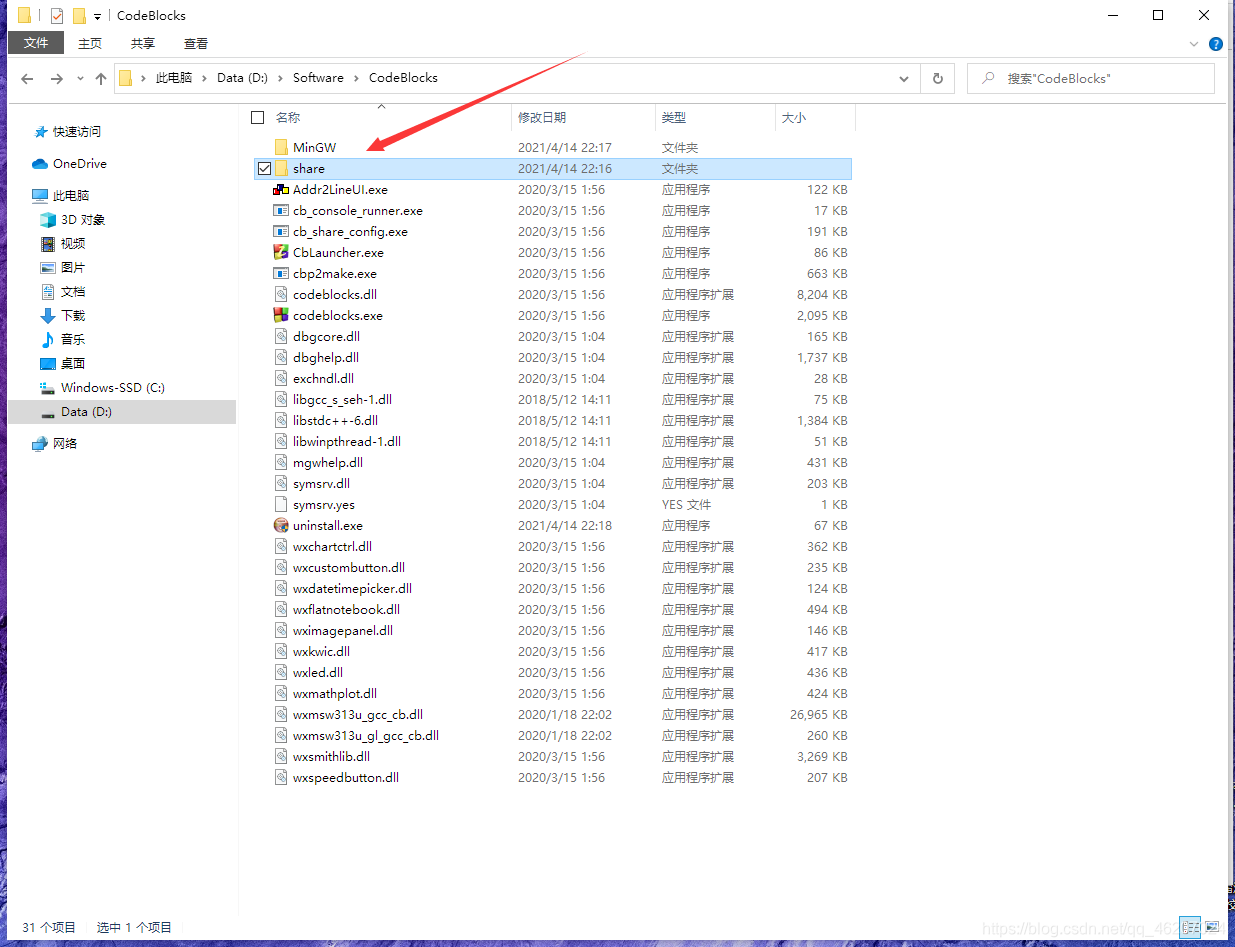1235x947 pixels.
Task: Sort by 修改日期 column header
Action: [542, 118]
